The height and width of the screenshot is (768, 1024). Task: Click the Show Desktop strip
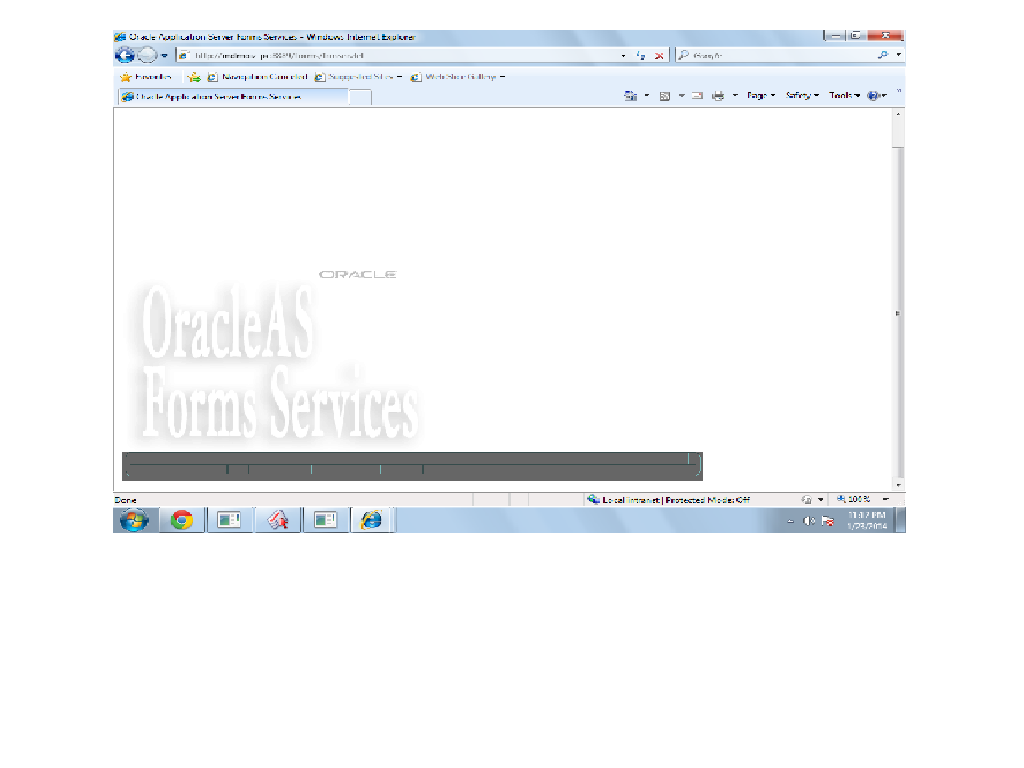click(901, 520)
